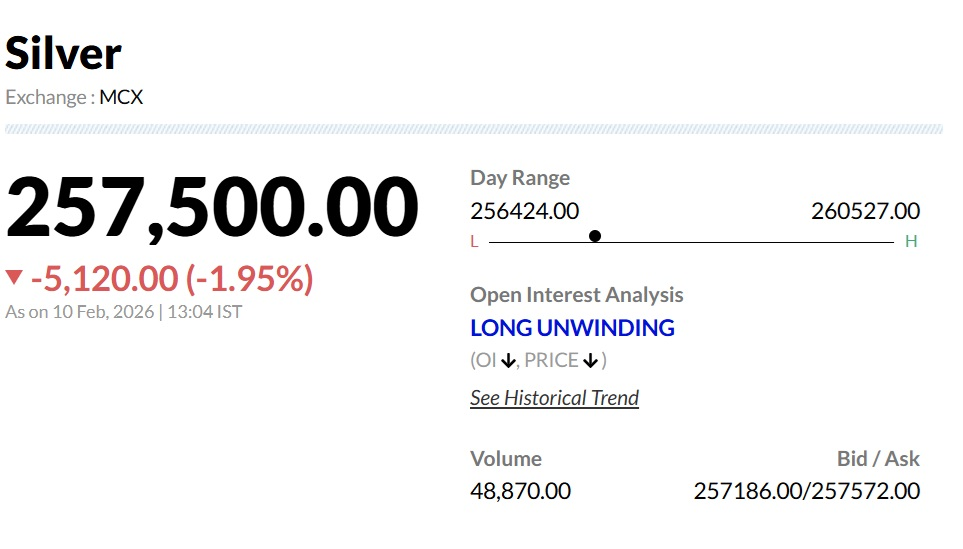Click the Silver heading
Viewport: 963px width, 549px height.
click(64, 53)
